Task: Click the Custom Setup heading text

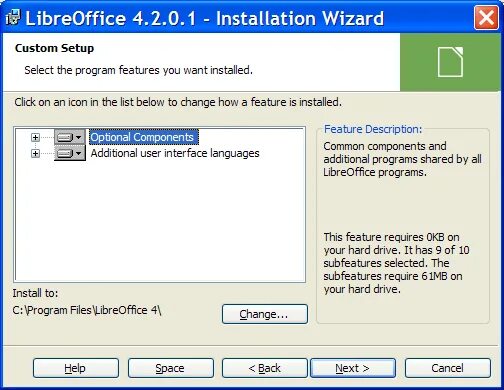Action: click(54, 48)
